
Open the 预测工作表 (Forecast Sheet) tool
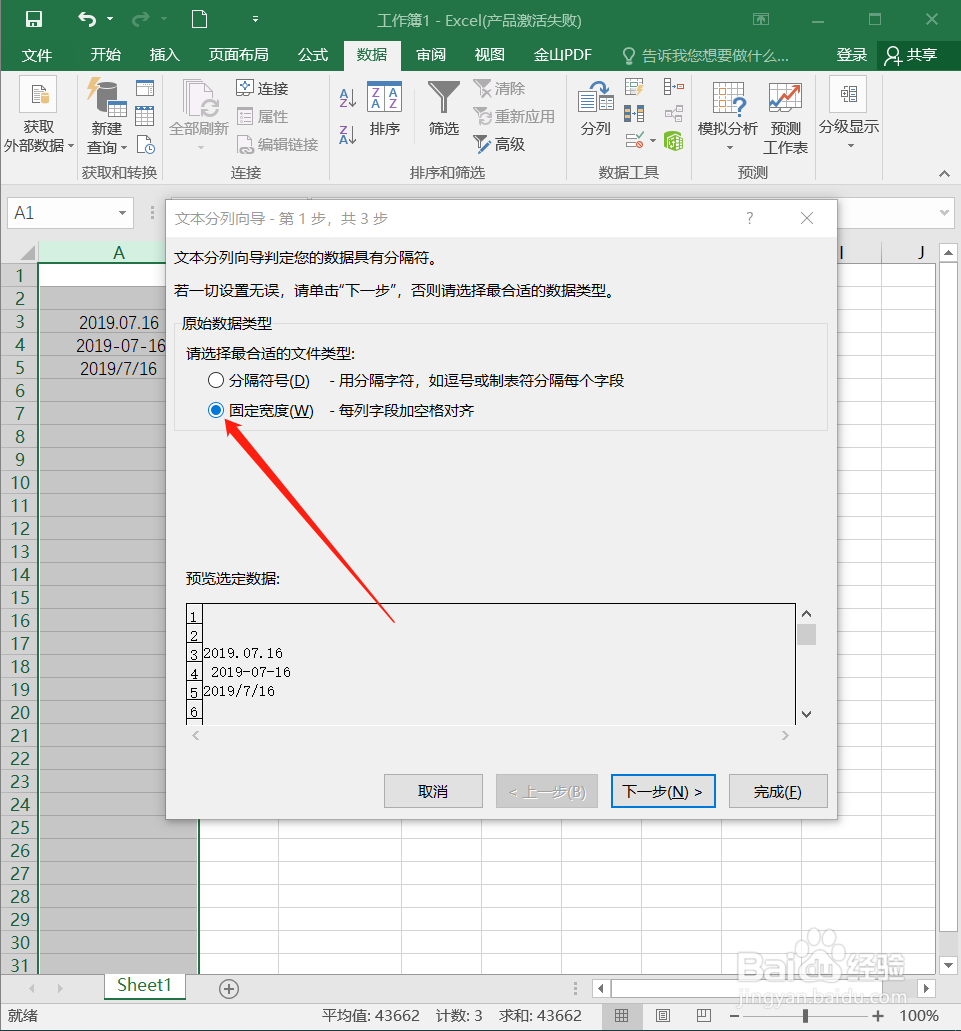point(785,115)
